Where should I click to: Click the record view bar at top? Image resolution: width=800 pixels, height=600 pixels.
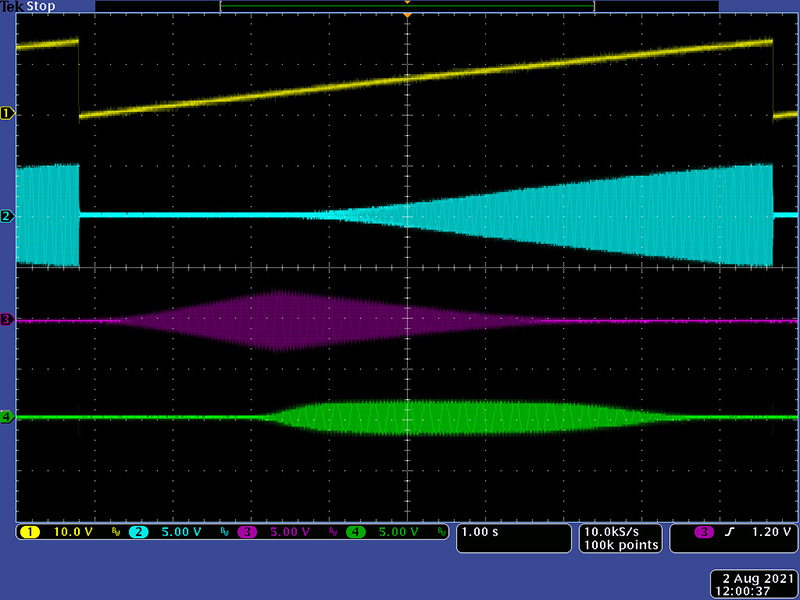click(x=407, y=6)
